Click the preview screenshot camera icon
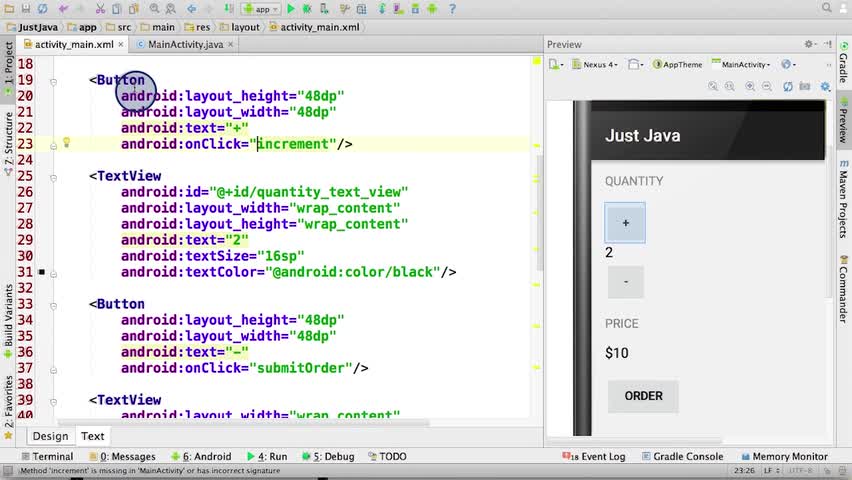This screenshot has width=852, height=480. (x=805, y=86)
